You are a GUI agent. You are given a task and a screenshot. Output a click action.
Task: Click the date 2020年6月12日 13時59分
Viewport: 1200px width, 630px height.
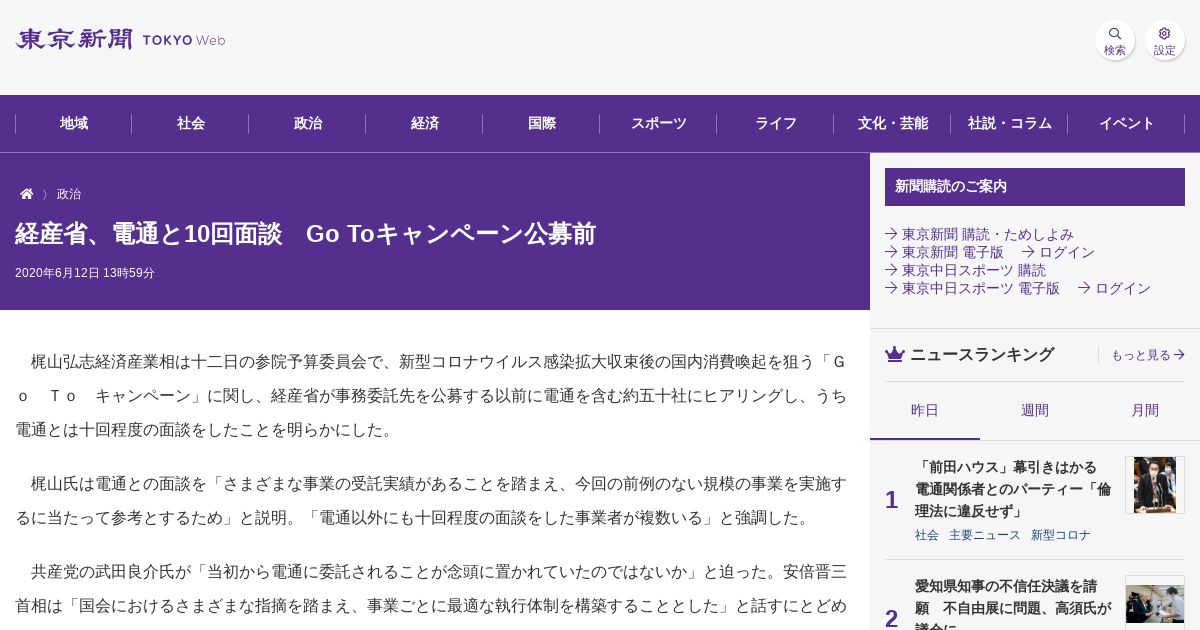(85, 273)
